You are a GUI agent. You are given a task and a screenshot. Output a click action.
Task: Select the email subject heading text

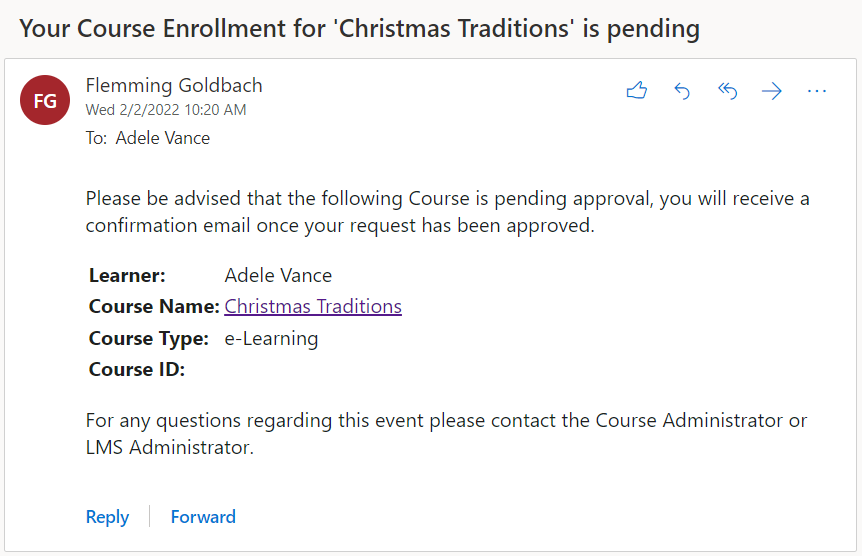[360, 29]
